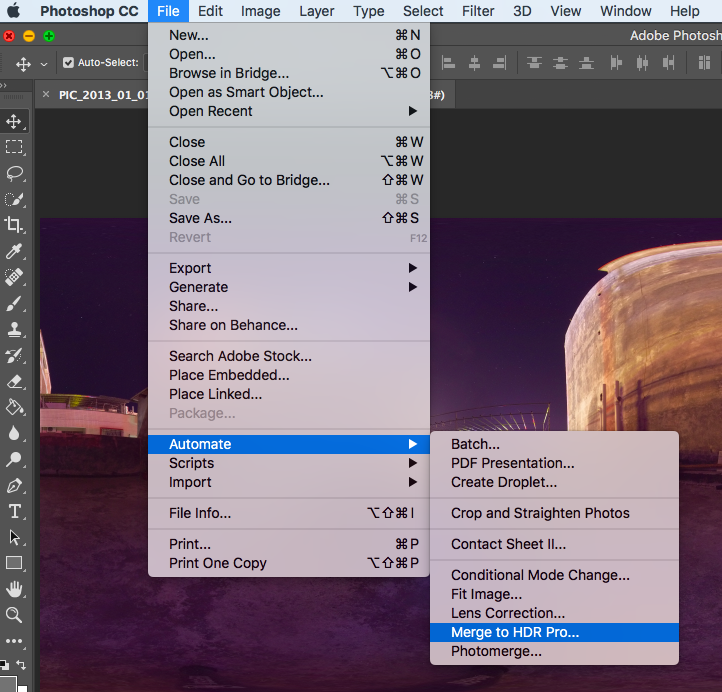Click the default colors mini icon
Screen dimensions: 722x692
(x=4, y=664)
